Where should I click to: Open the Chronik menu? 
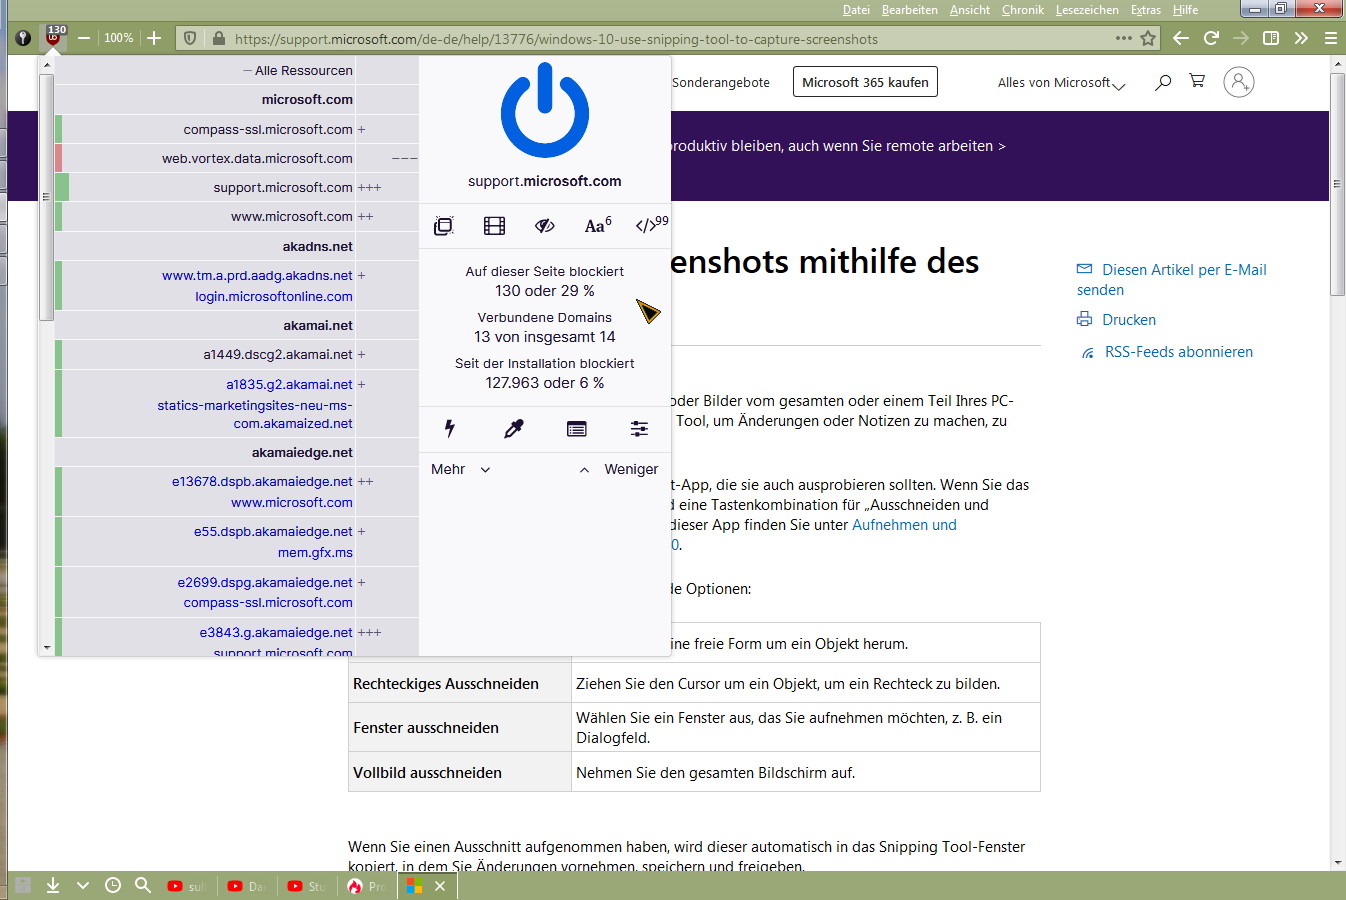(x=1023, y=10)
